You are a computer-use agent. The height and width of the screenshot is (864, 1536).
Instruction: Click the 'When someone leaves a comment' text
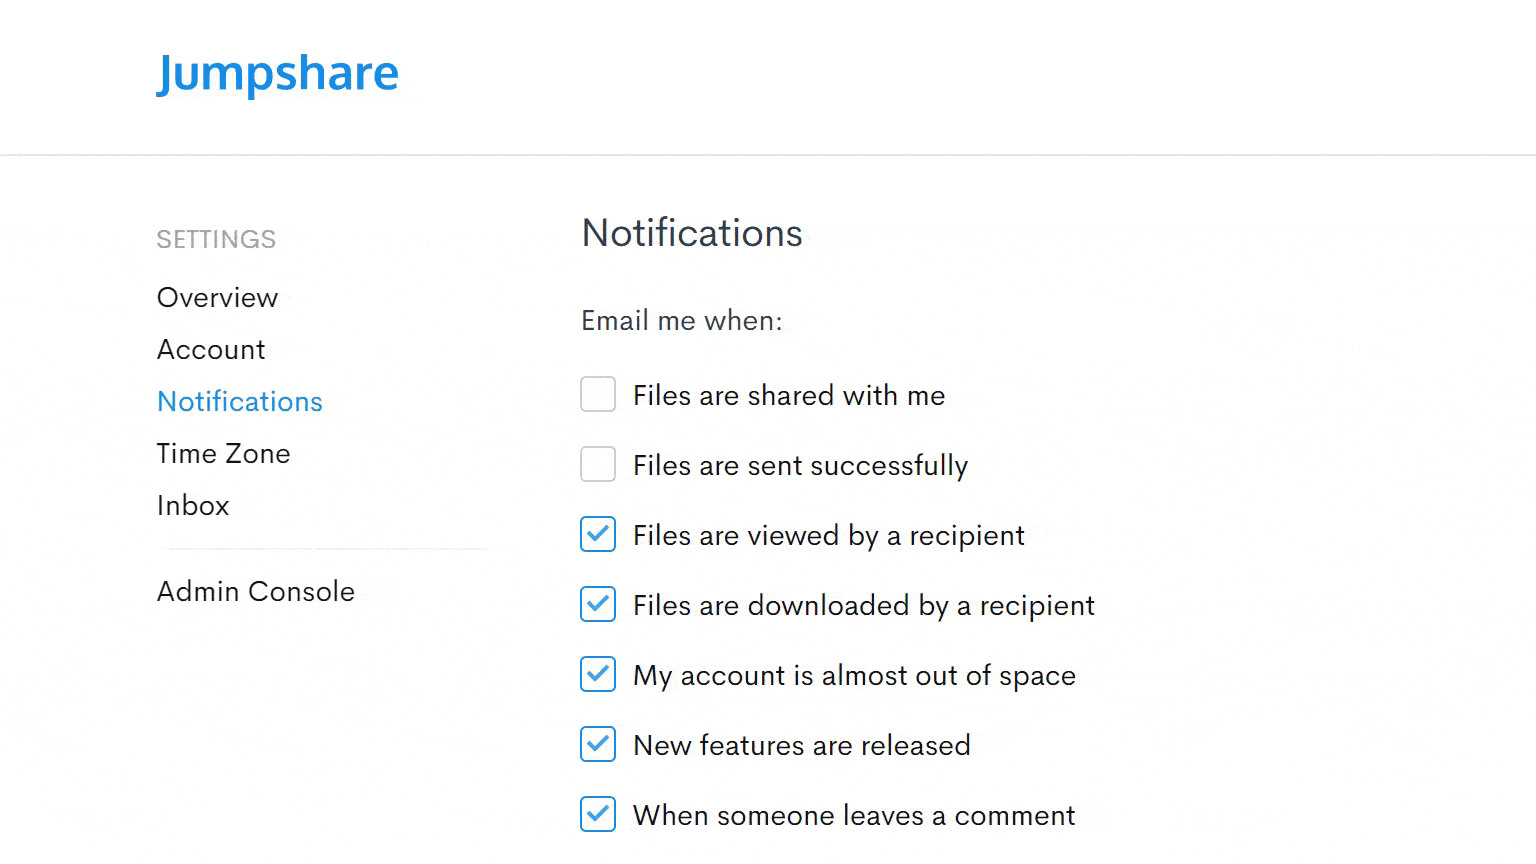tap(853, 816)
